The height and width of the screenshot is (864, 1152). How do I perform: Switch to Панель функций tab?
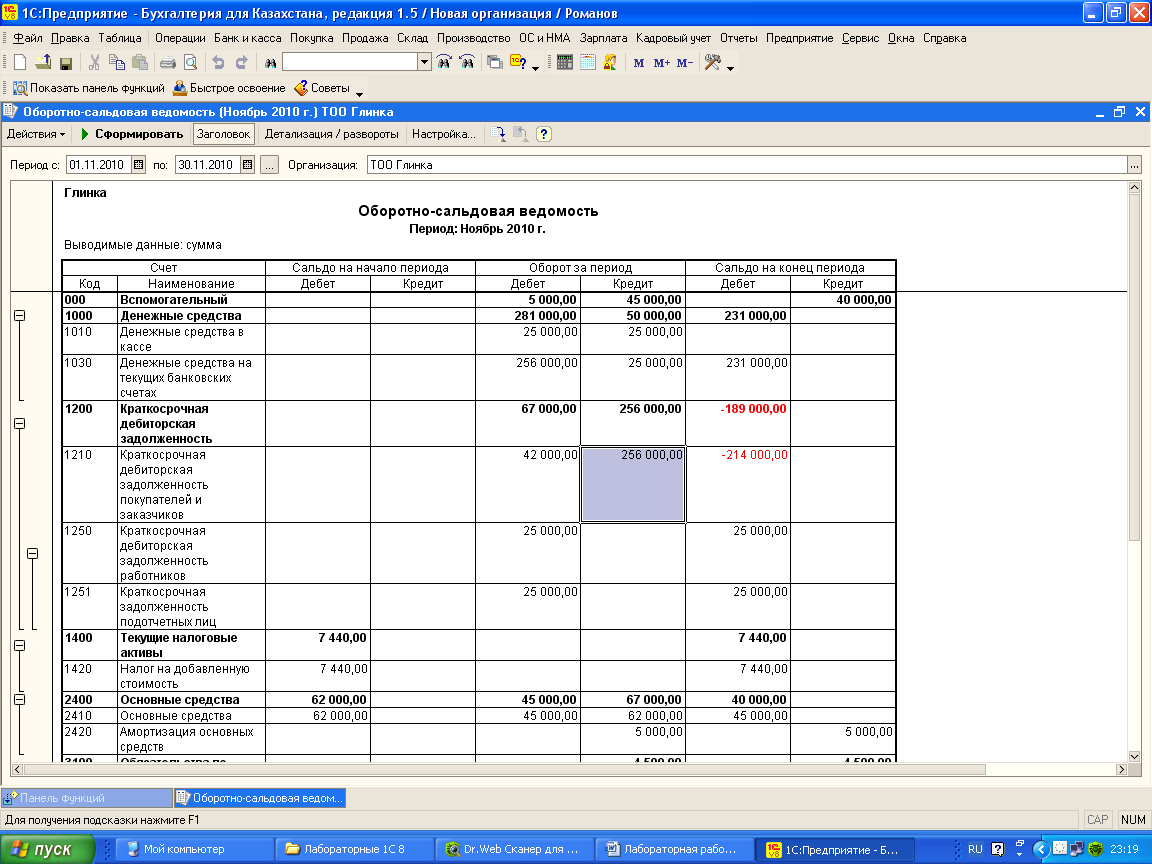click(87, 798)
